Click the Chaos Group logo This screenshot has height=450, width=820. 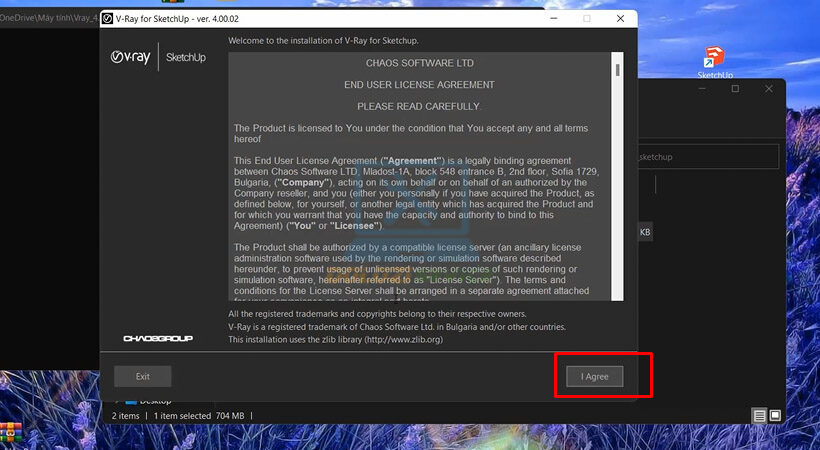tap(157, 338)
